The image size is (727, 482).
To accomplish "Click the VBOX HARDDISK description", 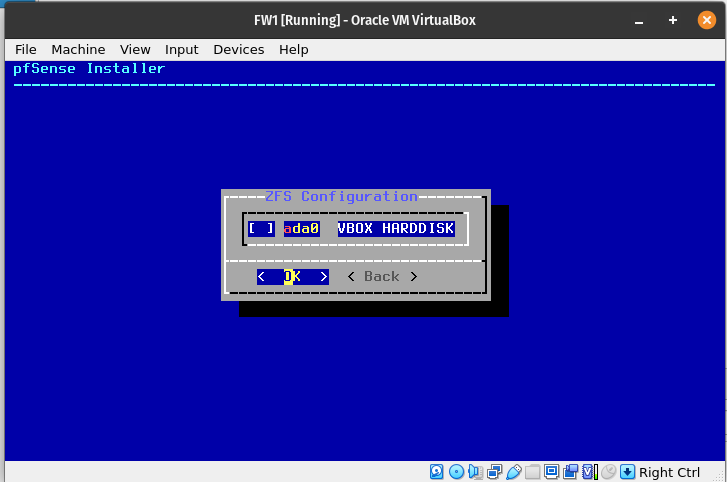I will click(x=396, y=228).
